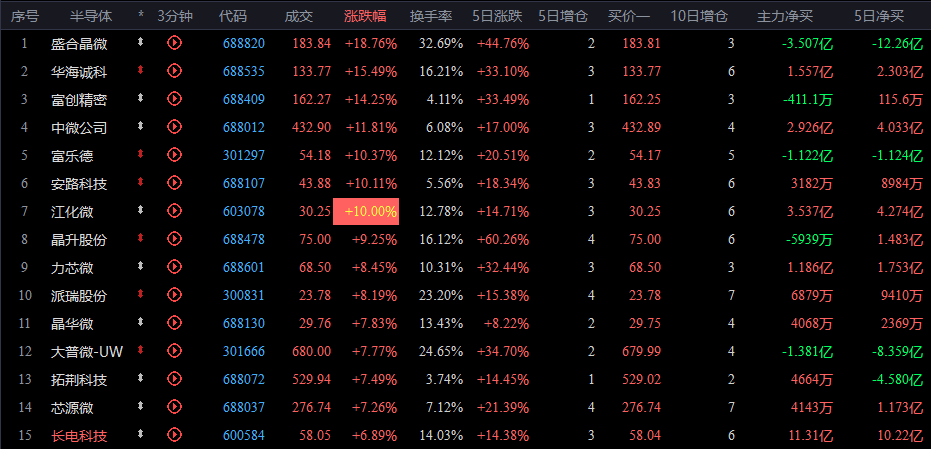
Task: Click the 3分钟 column header
Action: click(x=175, y=16)
